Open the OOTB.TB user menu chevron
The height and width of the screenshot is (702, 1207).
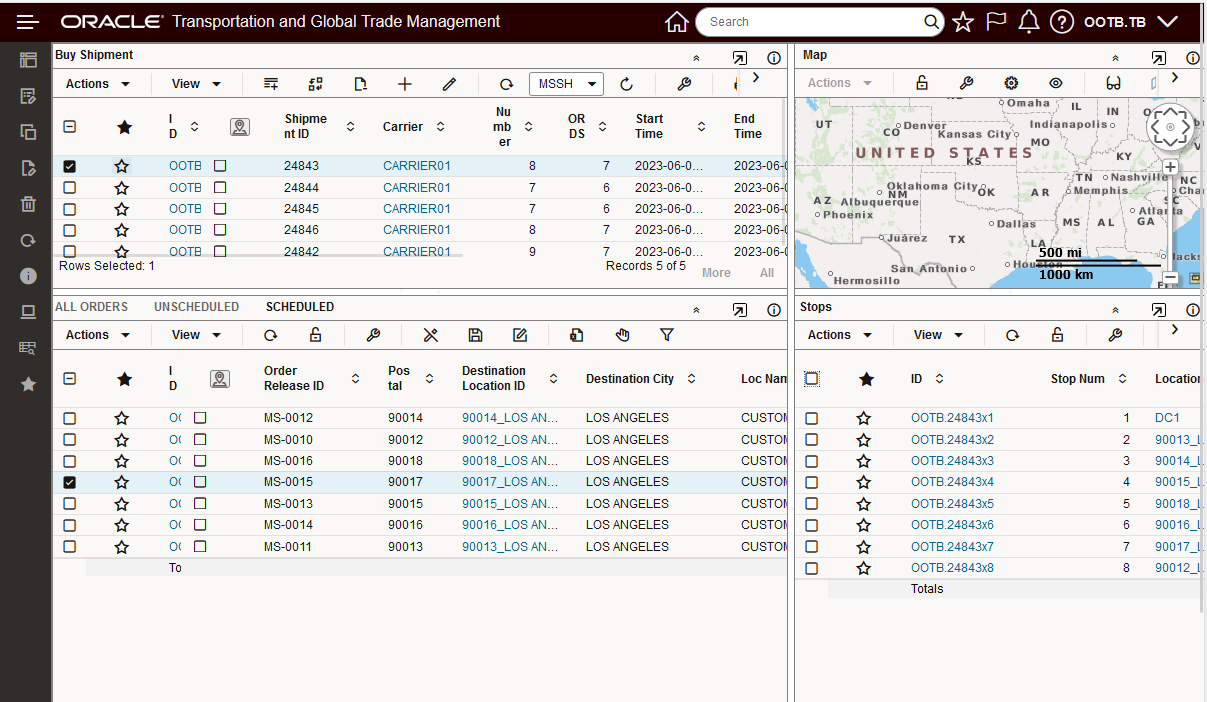[1167, 22]
